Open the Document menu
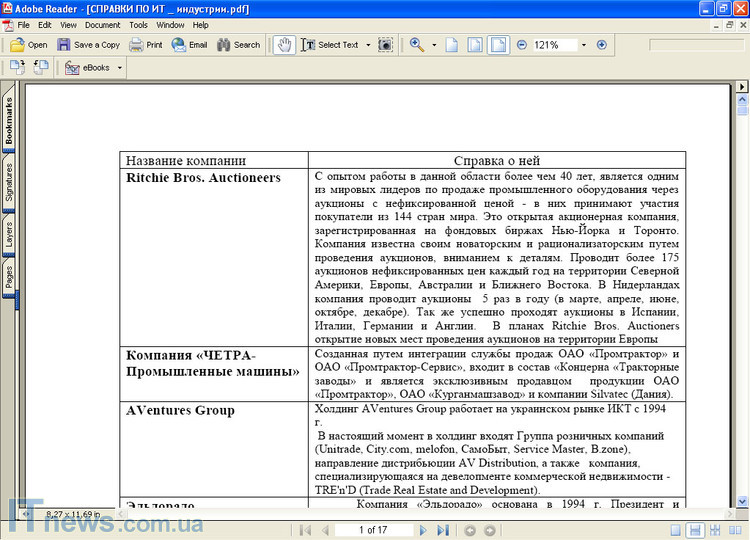 click(102, 25)
